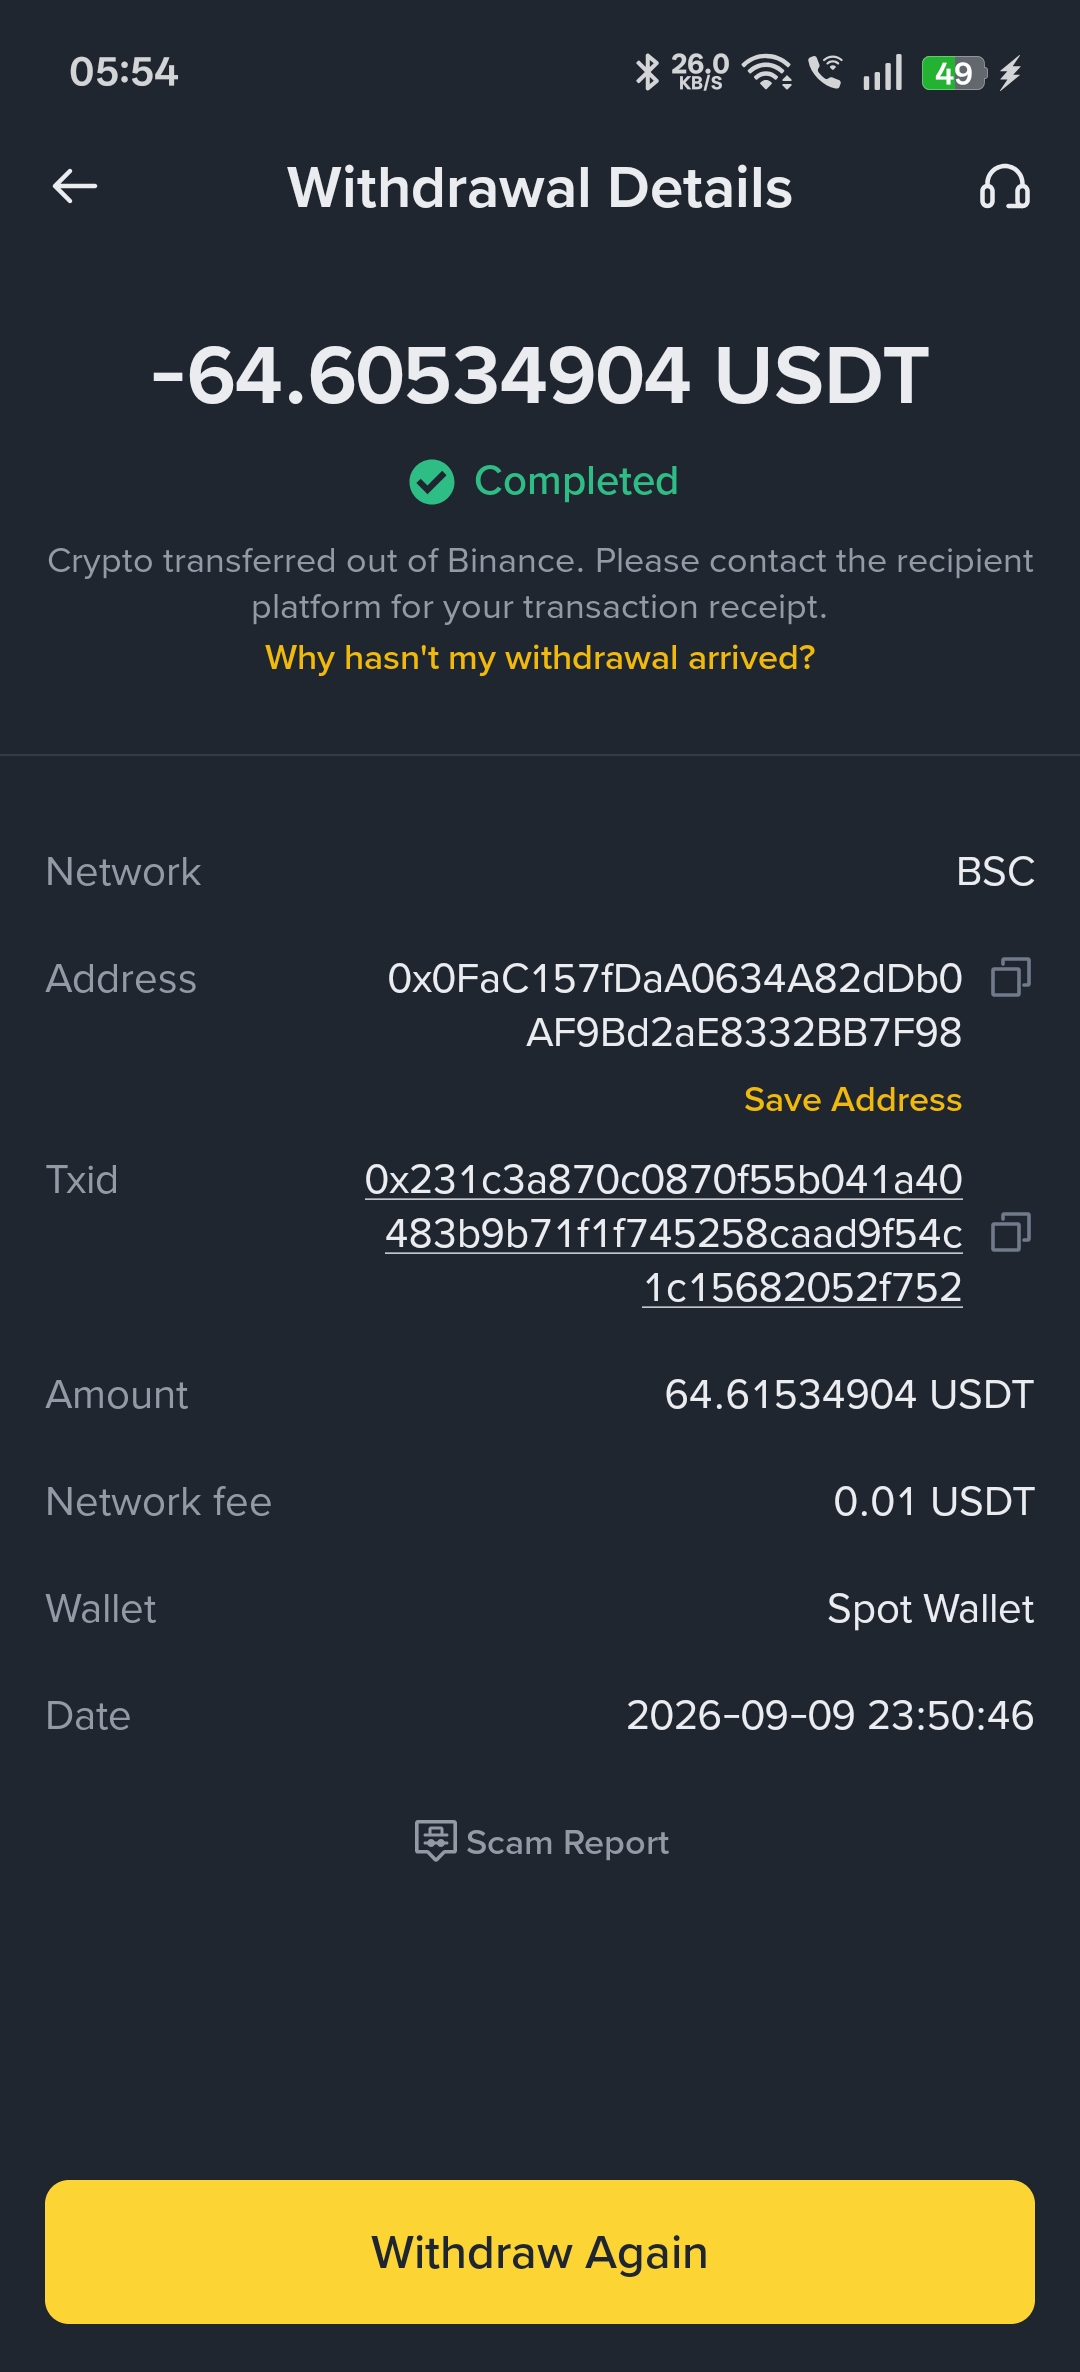Tap the battery indicator in status bar
Image resolution: width=1080 pixels, height=2372 pixels.
point(954,73)
